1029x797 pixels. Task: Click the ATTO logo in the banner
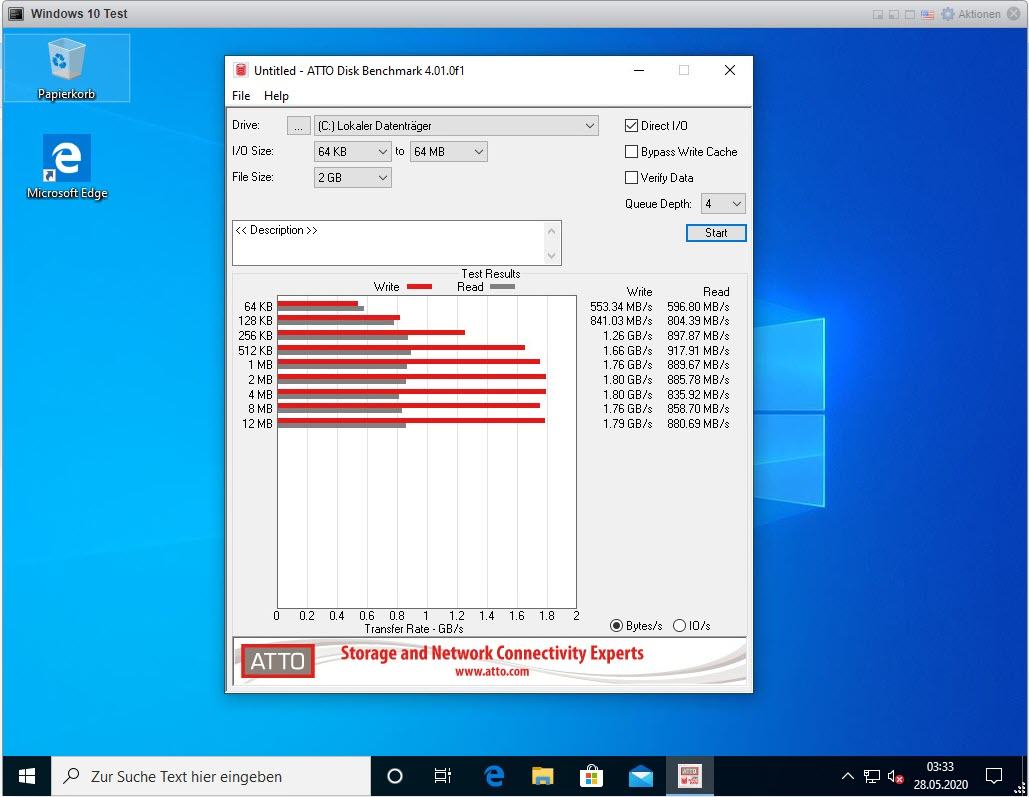(x=278, y=661)
